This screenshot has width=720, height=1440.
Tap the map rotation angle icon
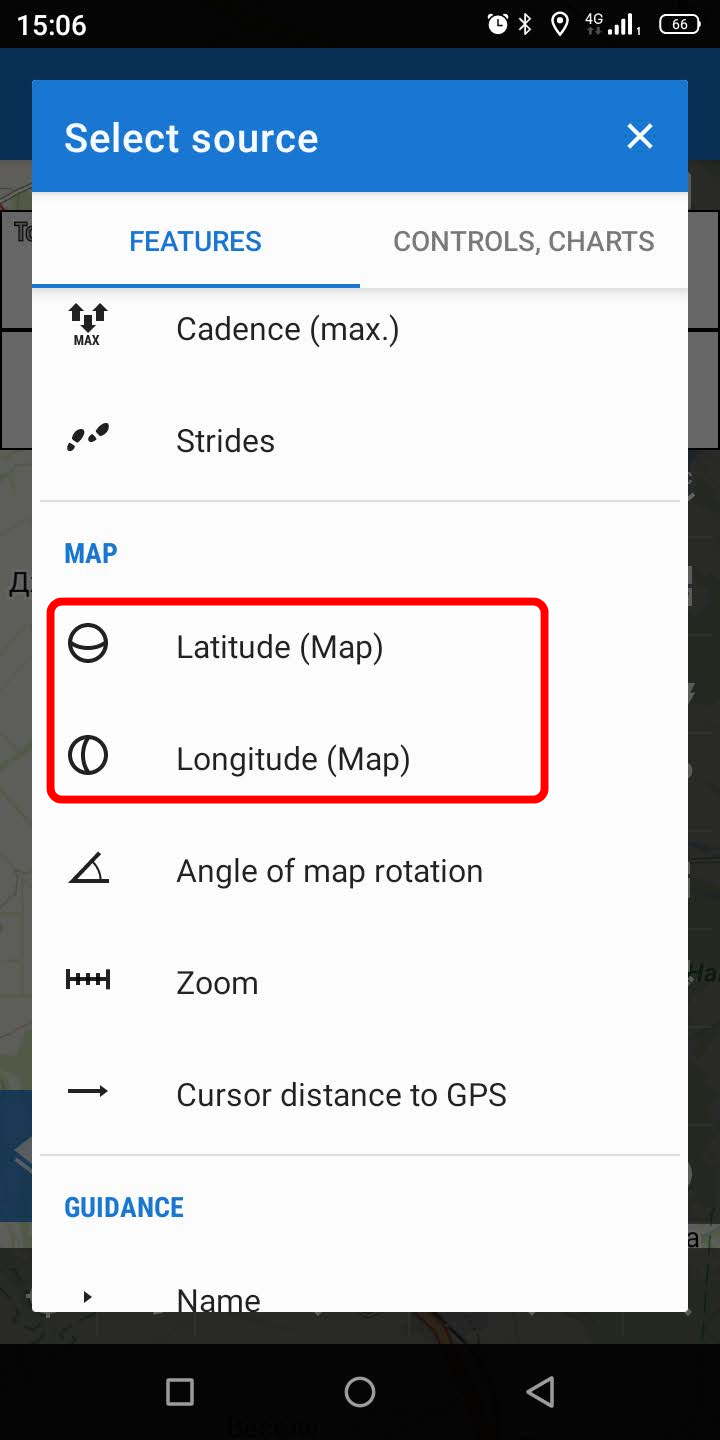tap(88, 869)
